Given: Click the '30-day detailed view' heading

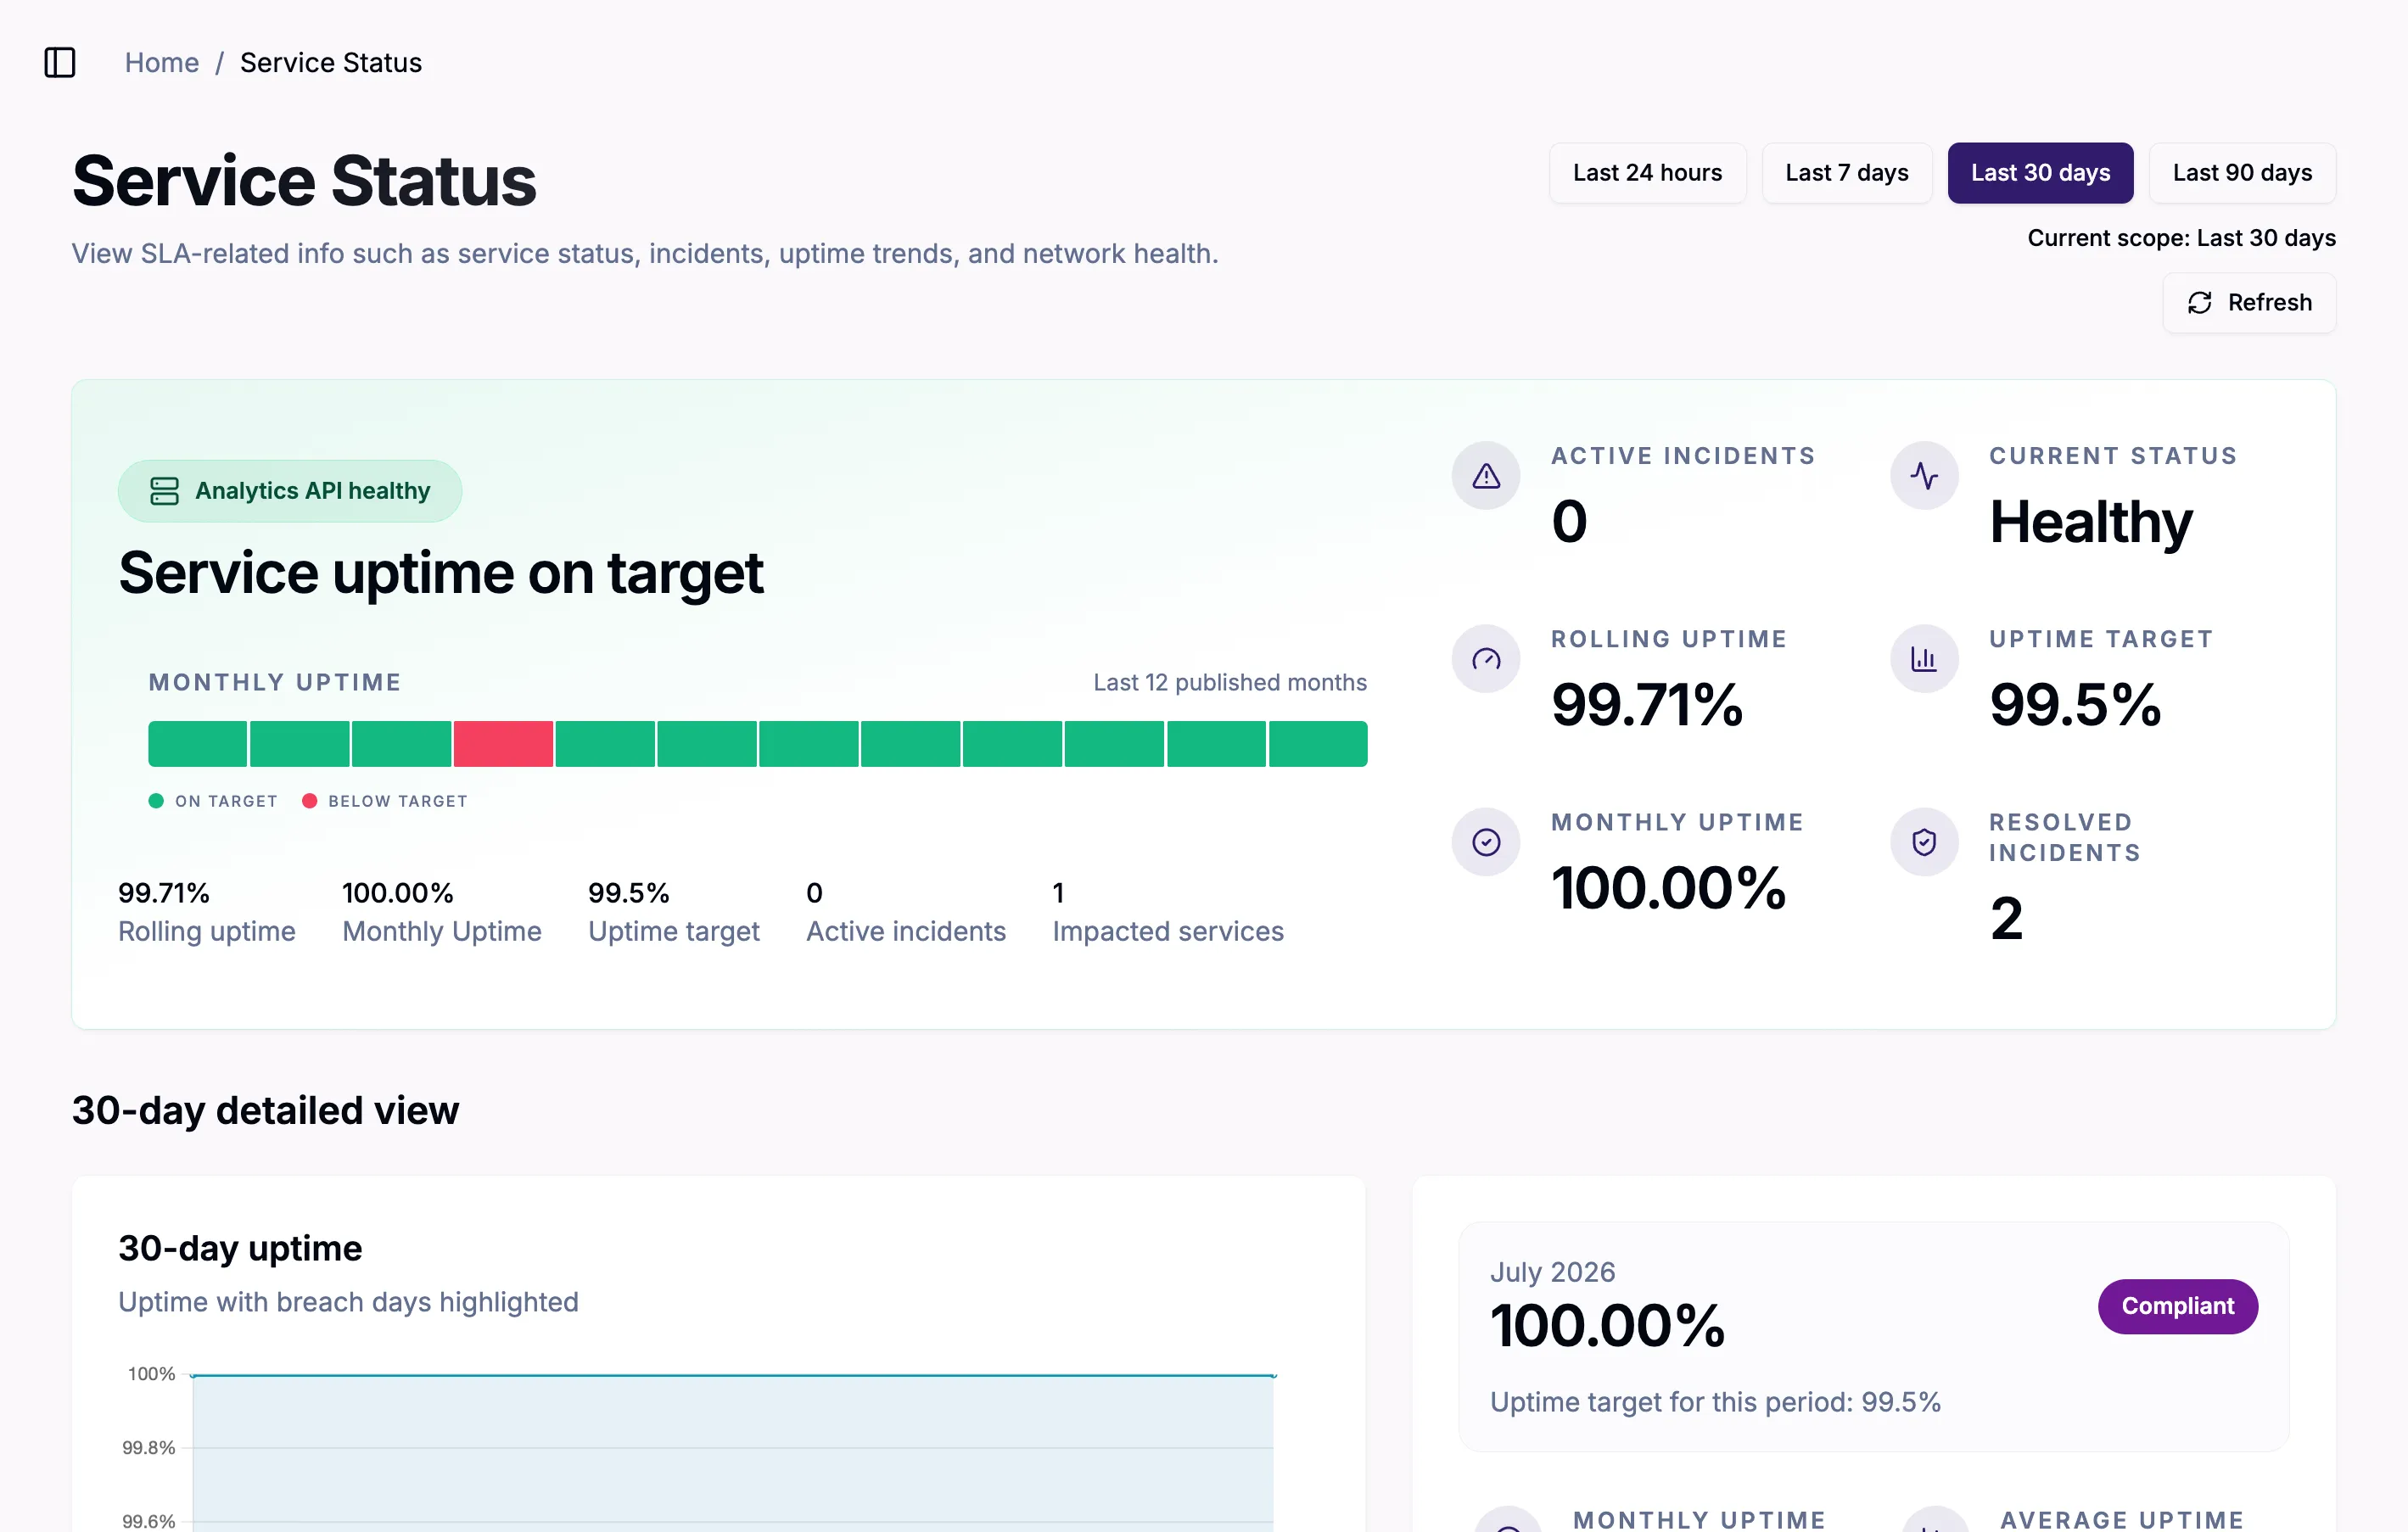Looking at the screenshot, I should point(265,1110).
